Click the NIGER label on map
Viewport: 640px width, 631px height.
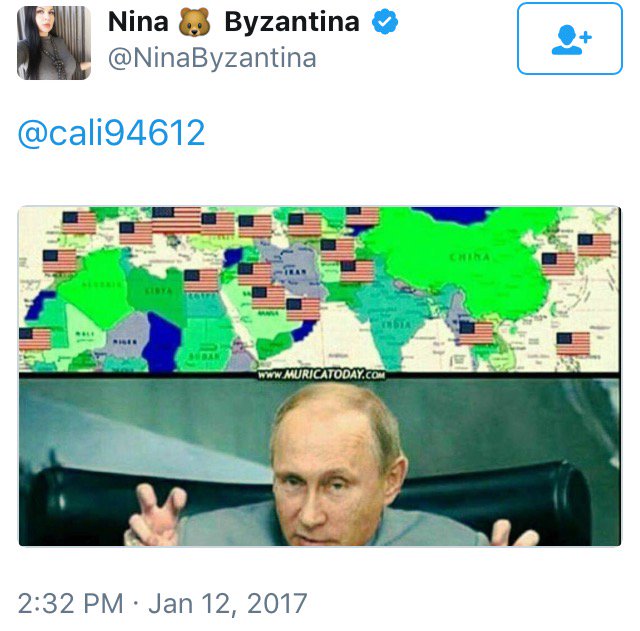click(x=125, y=341)
